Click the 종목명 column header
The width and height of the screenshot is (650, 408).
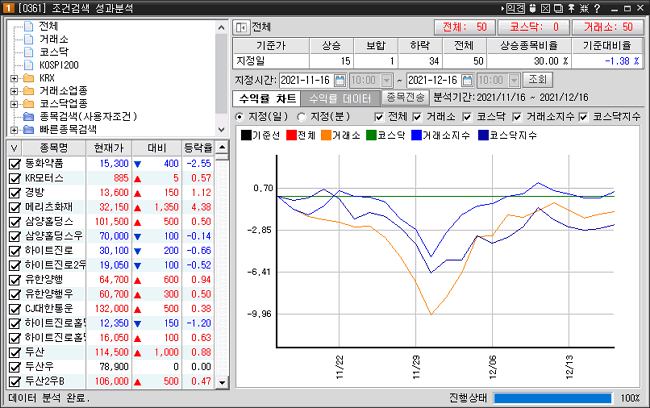54,148
